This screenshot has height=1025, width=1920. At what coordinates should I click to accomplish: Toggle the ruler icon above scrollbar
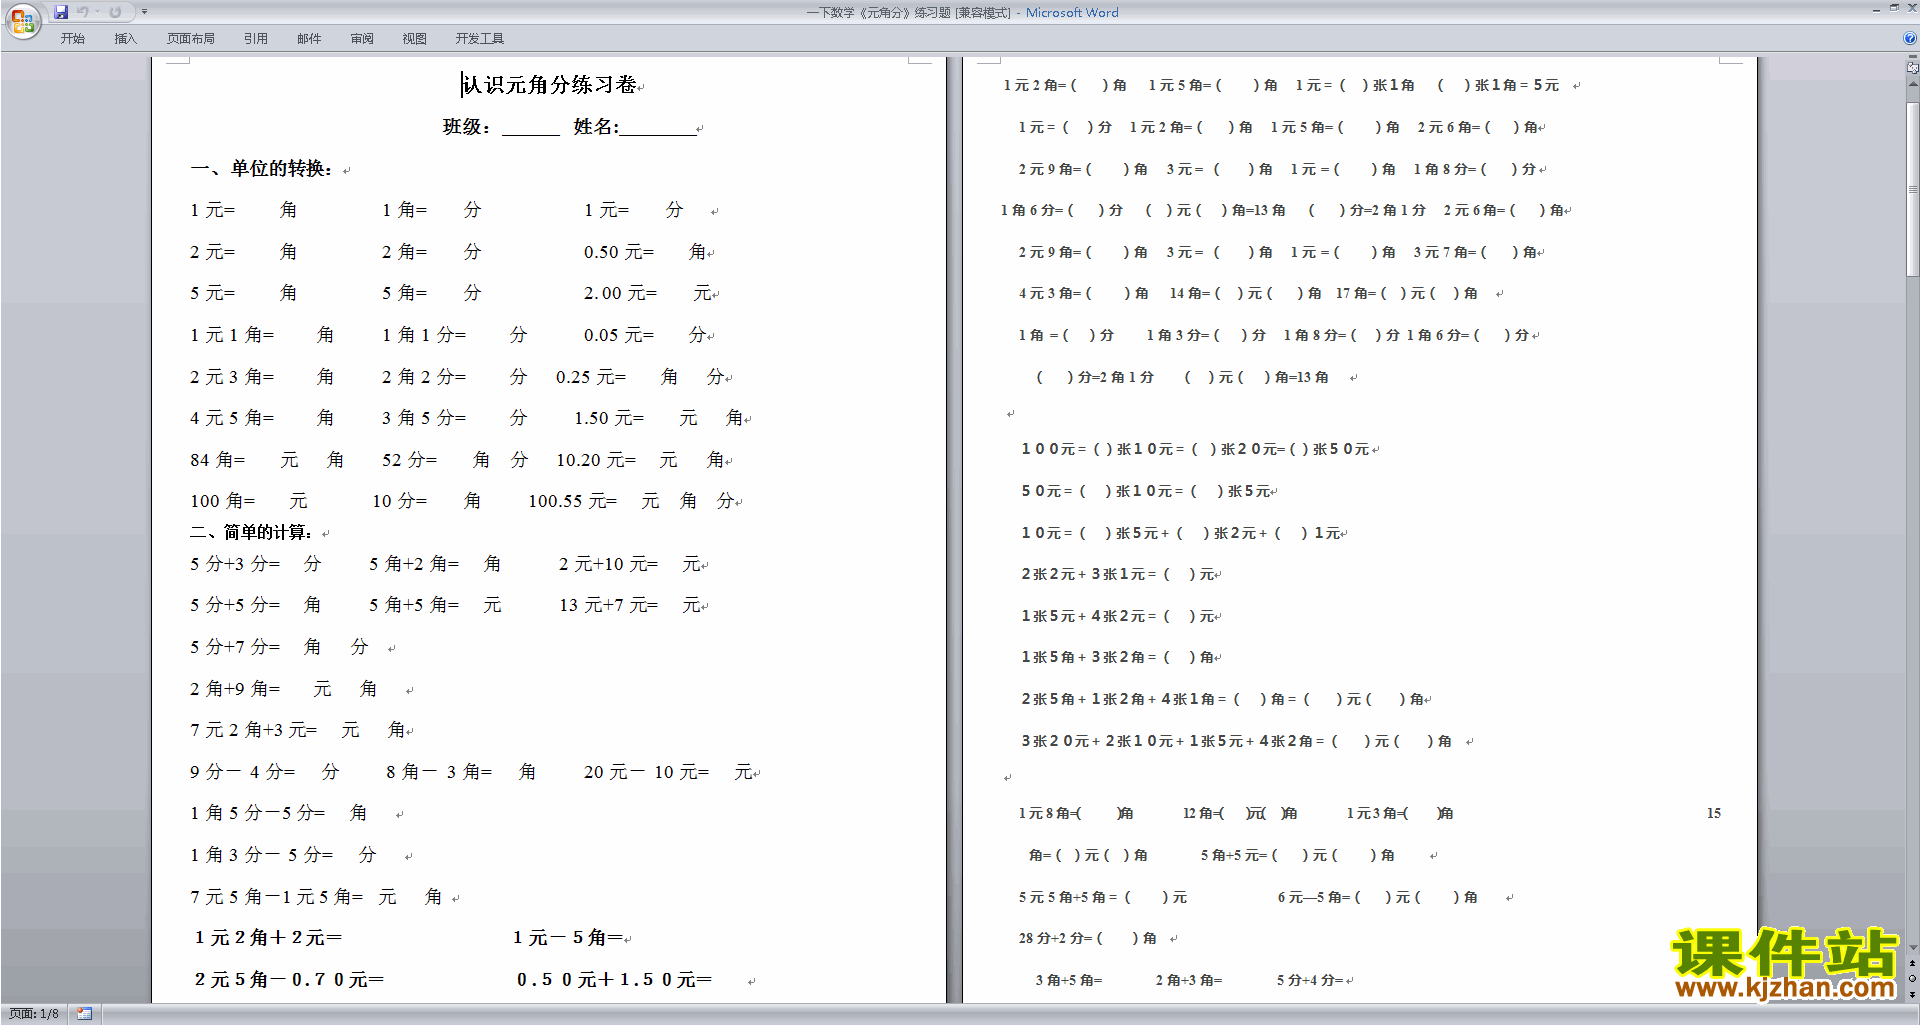1912,68
